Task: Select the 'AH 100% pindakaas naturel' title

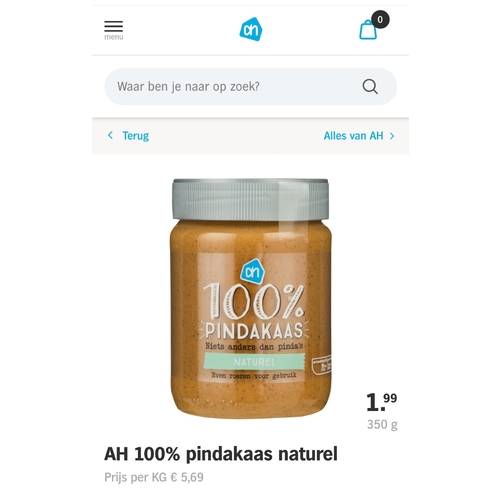Action: click(221, 454)
